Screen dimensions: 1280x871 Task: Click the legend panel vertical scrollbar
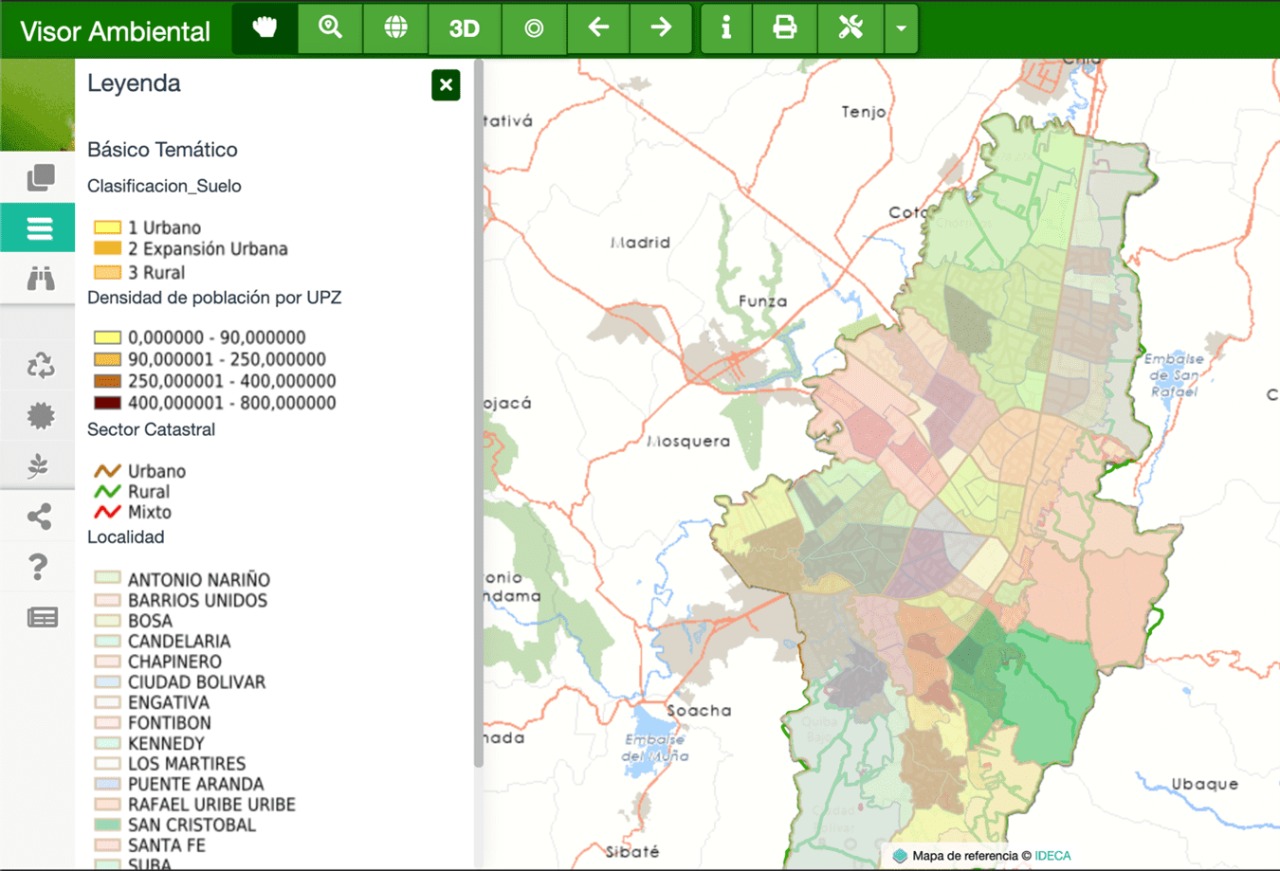pos(478,400)
